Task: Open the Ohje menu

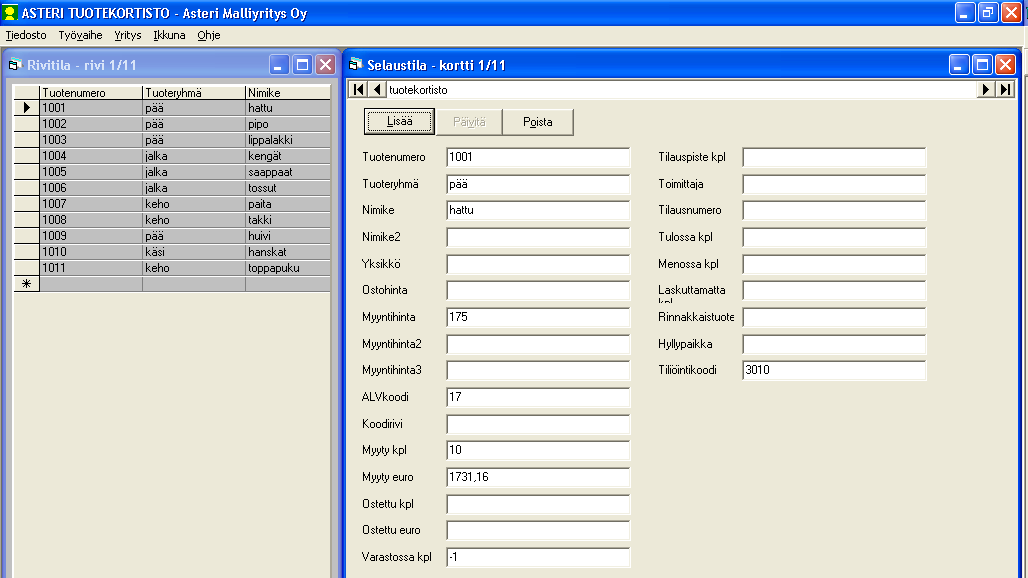Action: (208, 35)
